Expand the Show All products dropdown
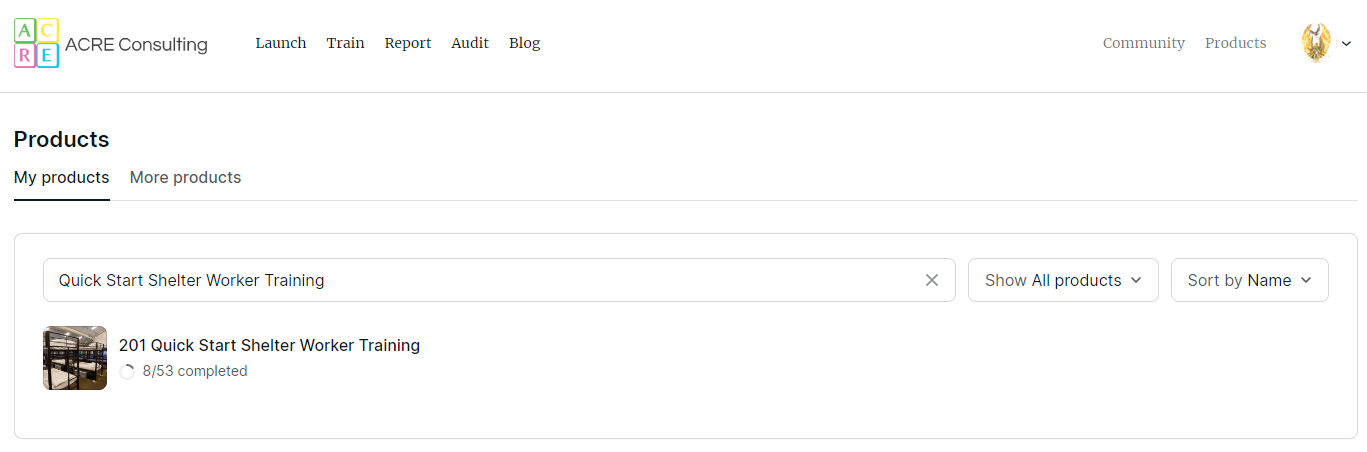Screen dimensions: 1367x452 (1062, 280)
